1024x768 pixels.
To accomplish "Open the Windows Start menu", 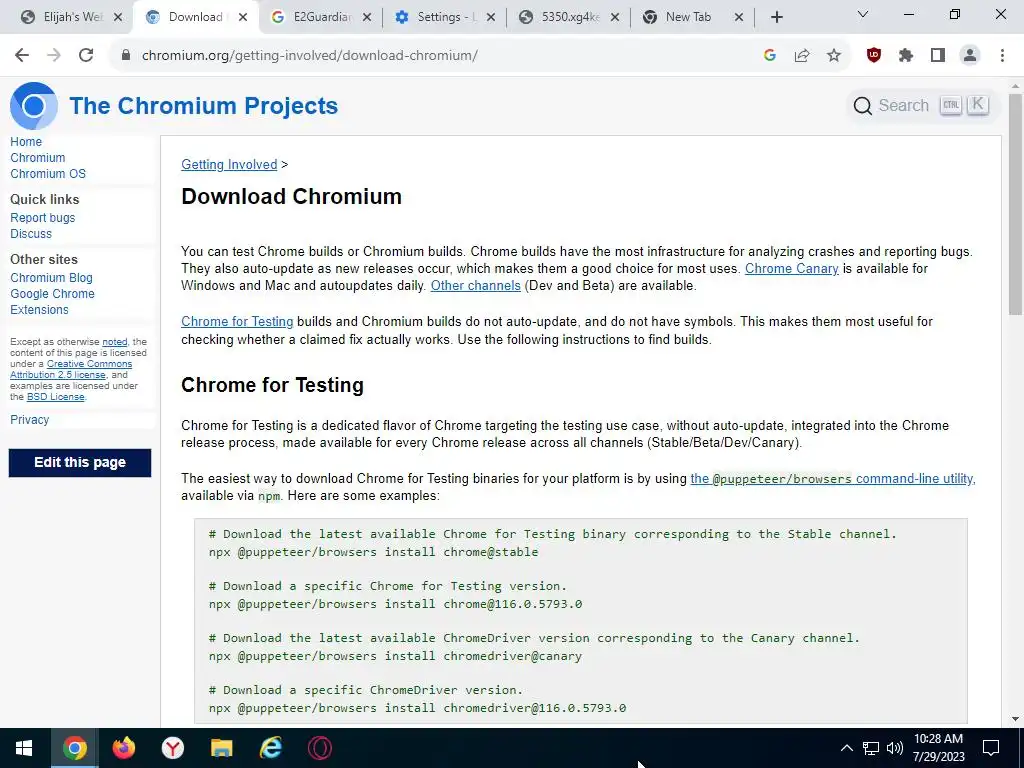I will (x=24, y=748).
